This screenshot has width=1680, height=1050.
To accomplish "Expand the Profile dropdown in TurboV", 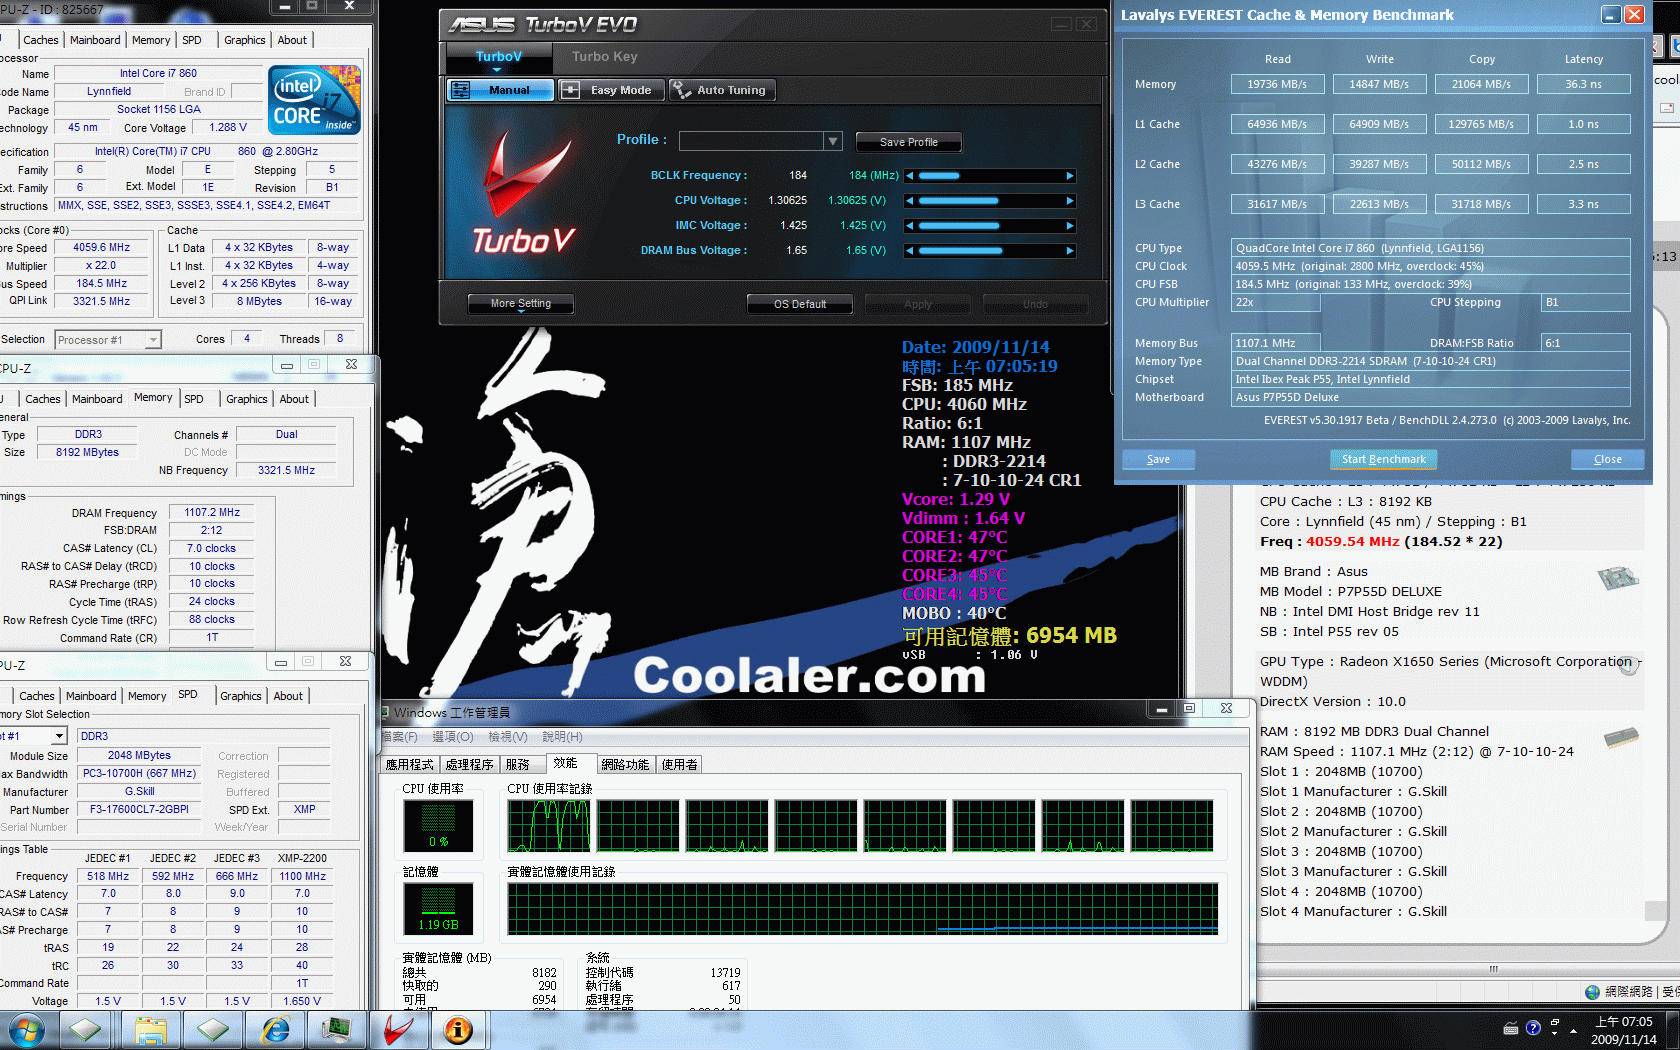I will pyautogui.click(x=832, y=141).
